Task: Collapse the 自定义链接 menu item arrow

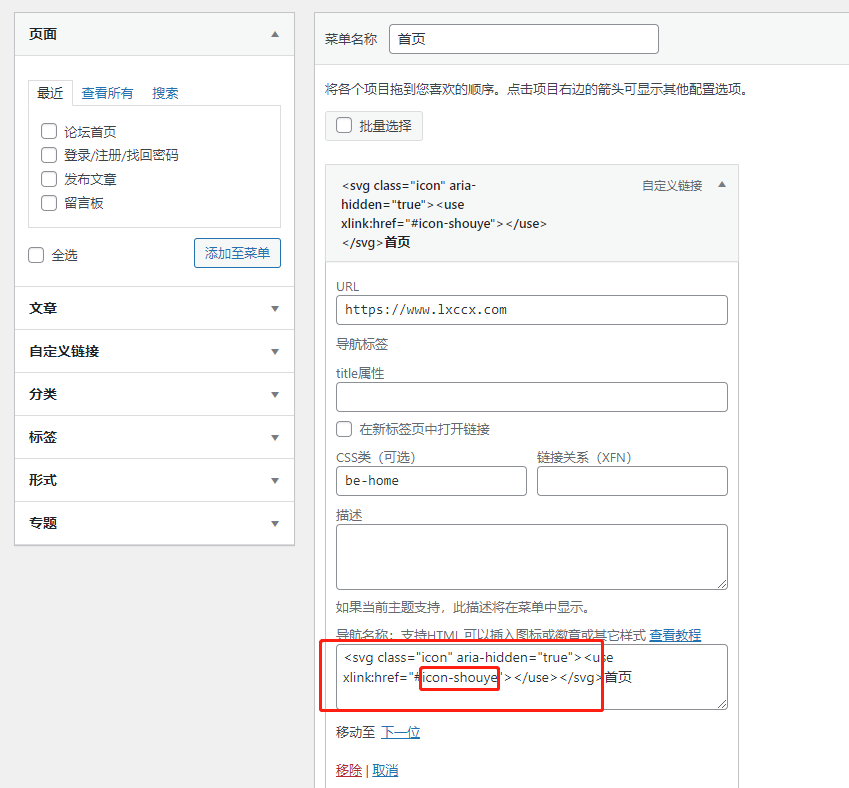Action: (722, 185)
